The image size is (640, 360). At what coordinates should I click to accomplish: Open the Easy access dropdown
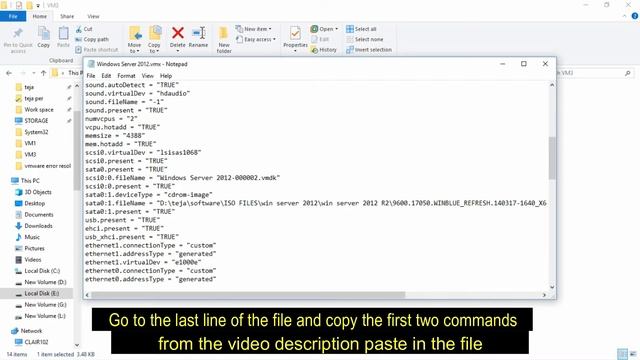click(x=256, y=39)
